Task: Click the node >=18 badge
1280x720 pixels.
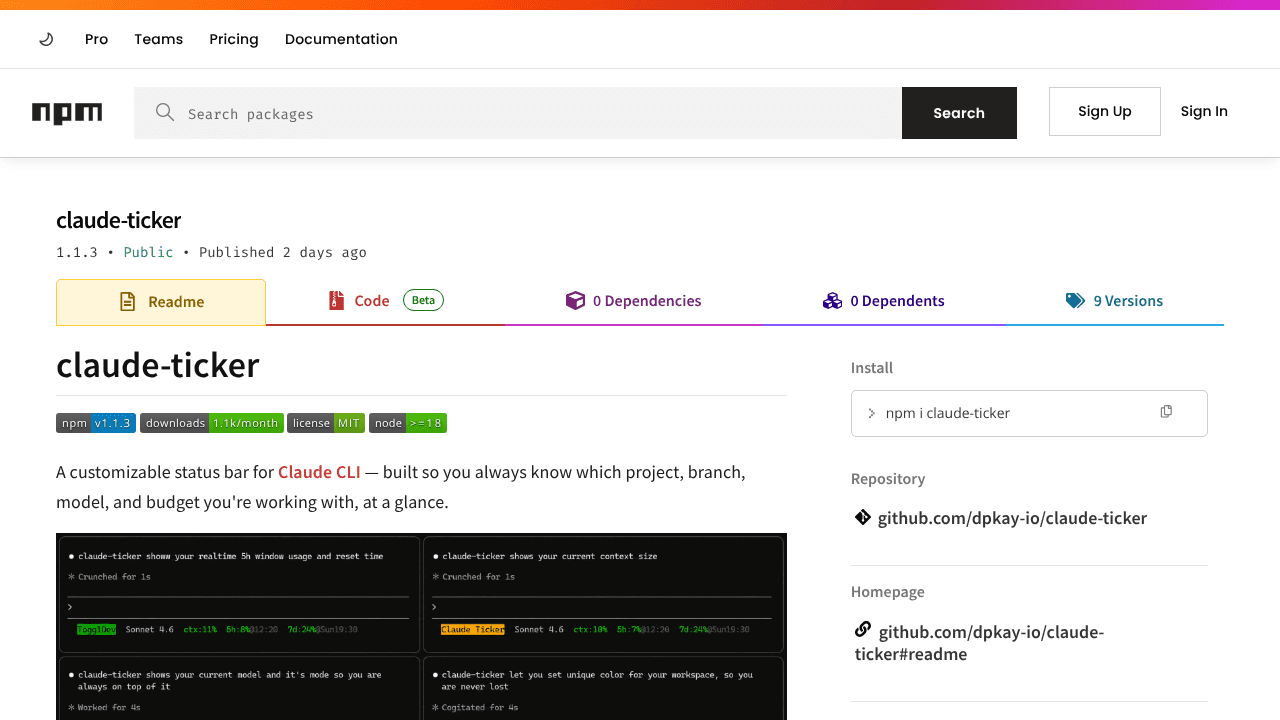Action: click(408, 423)
